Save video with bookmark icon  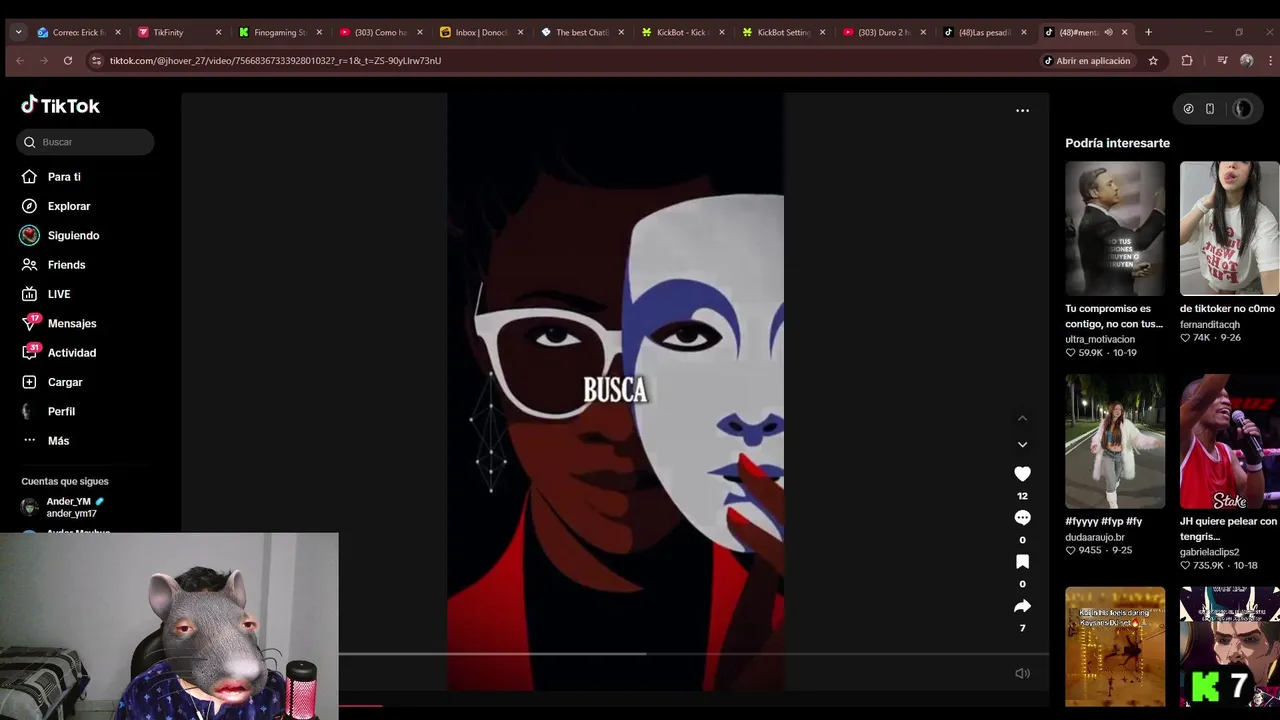point(1022,562)
